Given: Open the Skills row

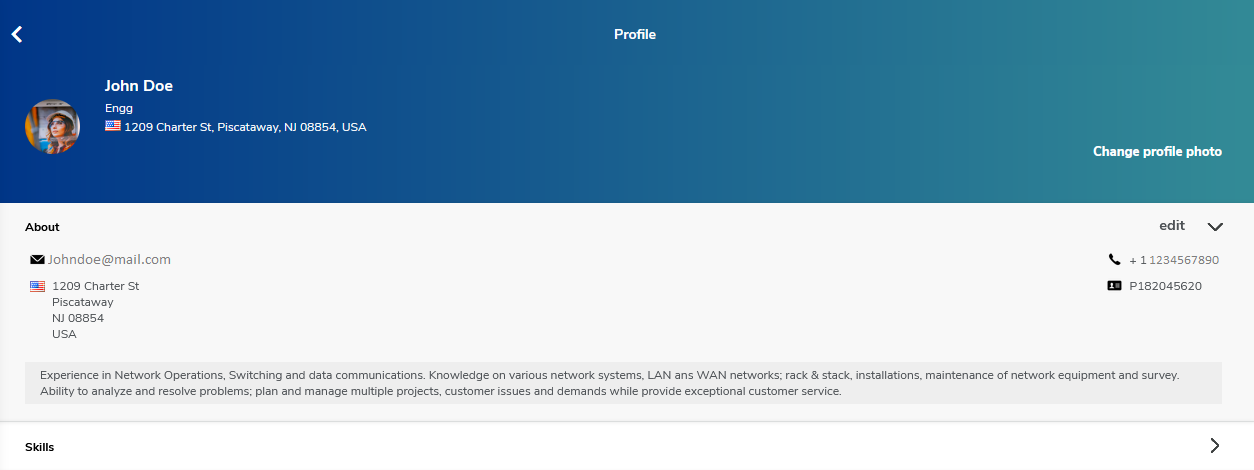Looking at the screenshot, I should tap(627, 446).
